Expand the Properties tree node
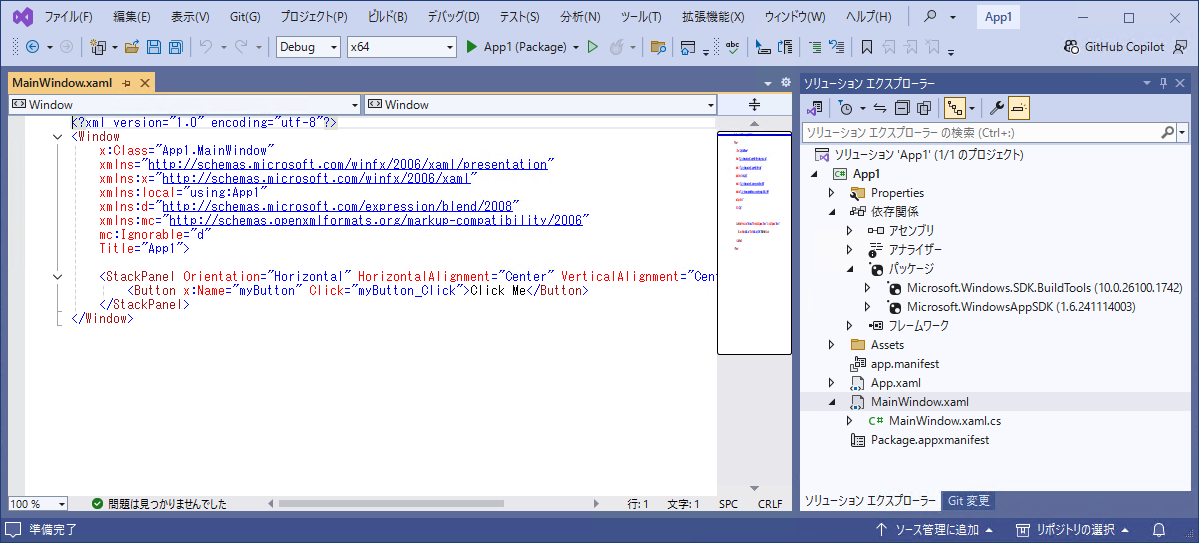 click(x=831, y=193)
